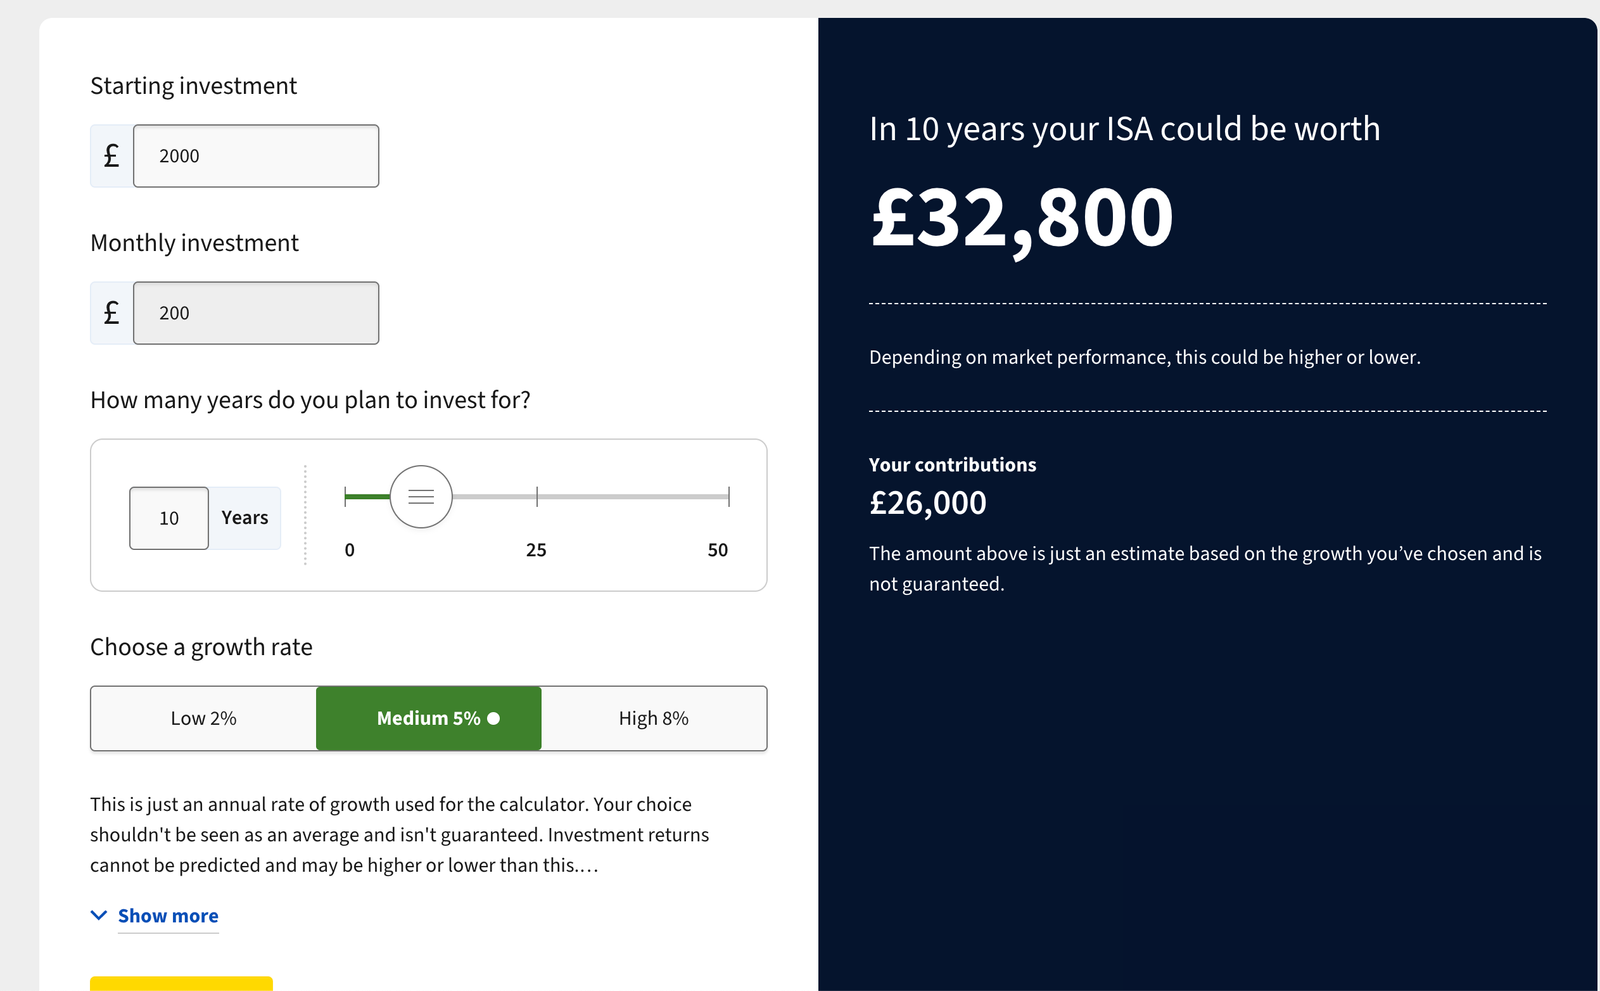Viewport: 1600px width, 991px height.
Task: Click inside the Starting investment amount field
Action: pyautogui.click(x=255, y=155)
